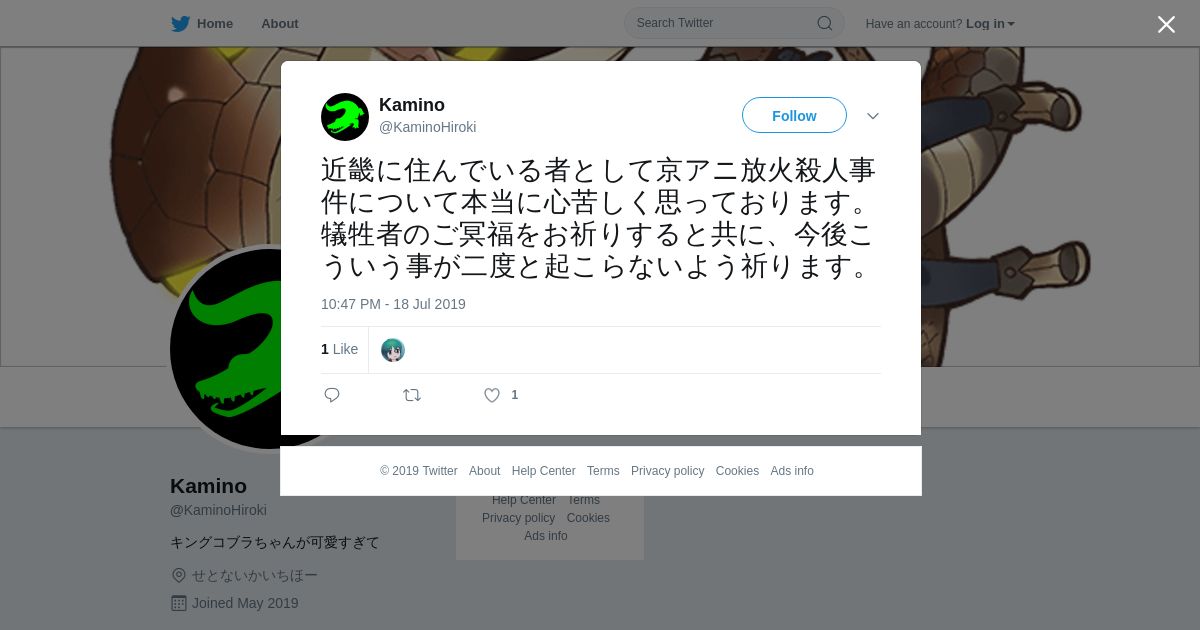
Task: Click the reply speech bubble icon
Action: click(332, 395)
